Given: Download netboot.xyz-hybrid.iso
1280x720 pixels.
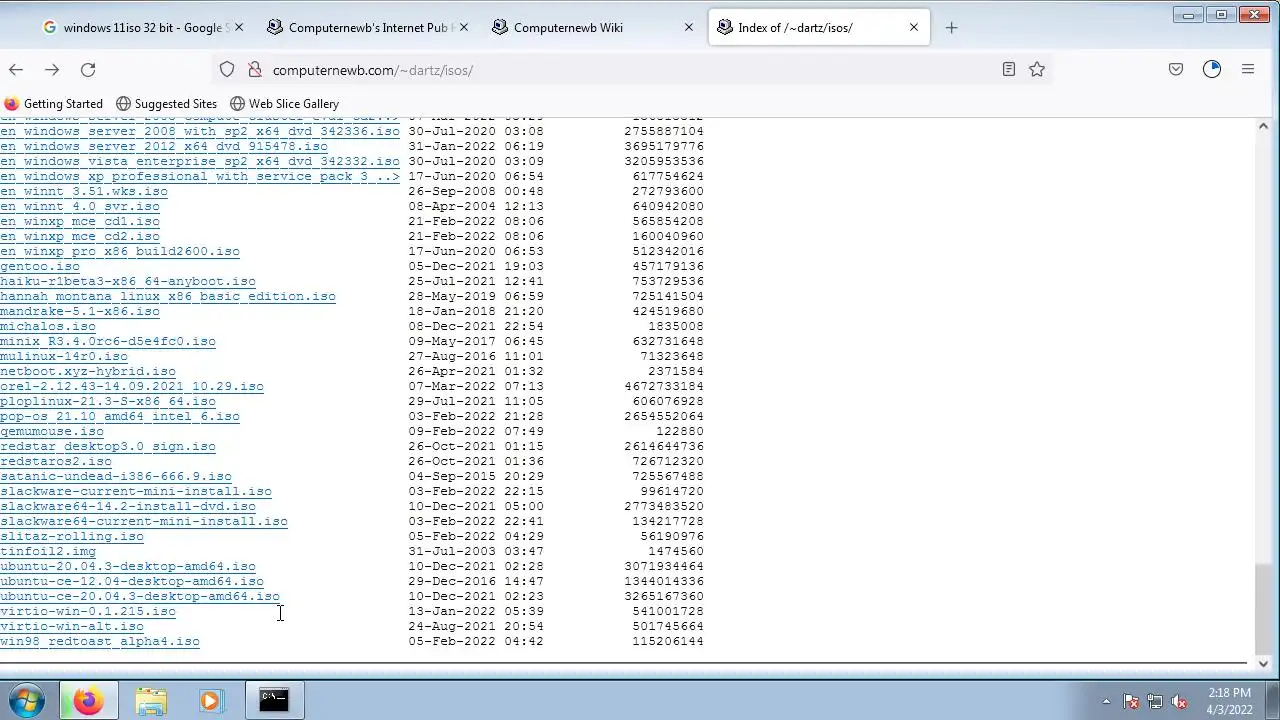Looking at the screenshot, I should (88, 371).
